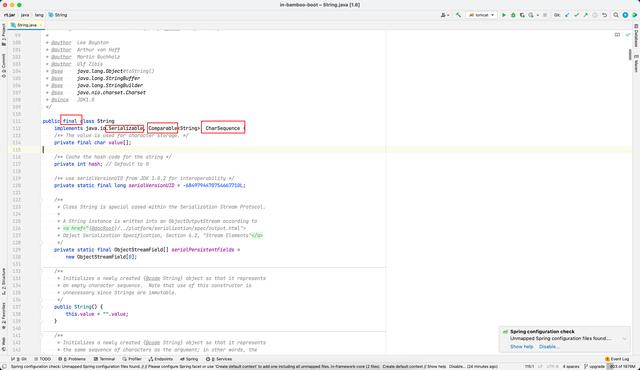Click the java breadcrumb in navigation bar
This screenshot has height=370, width=640.
click(x=25, y=15)
